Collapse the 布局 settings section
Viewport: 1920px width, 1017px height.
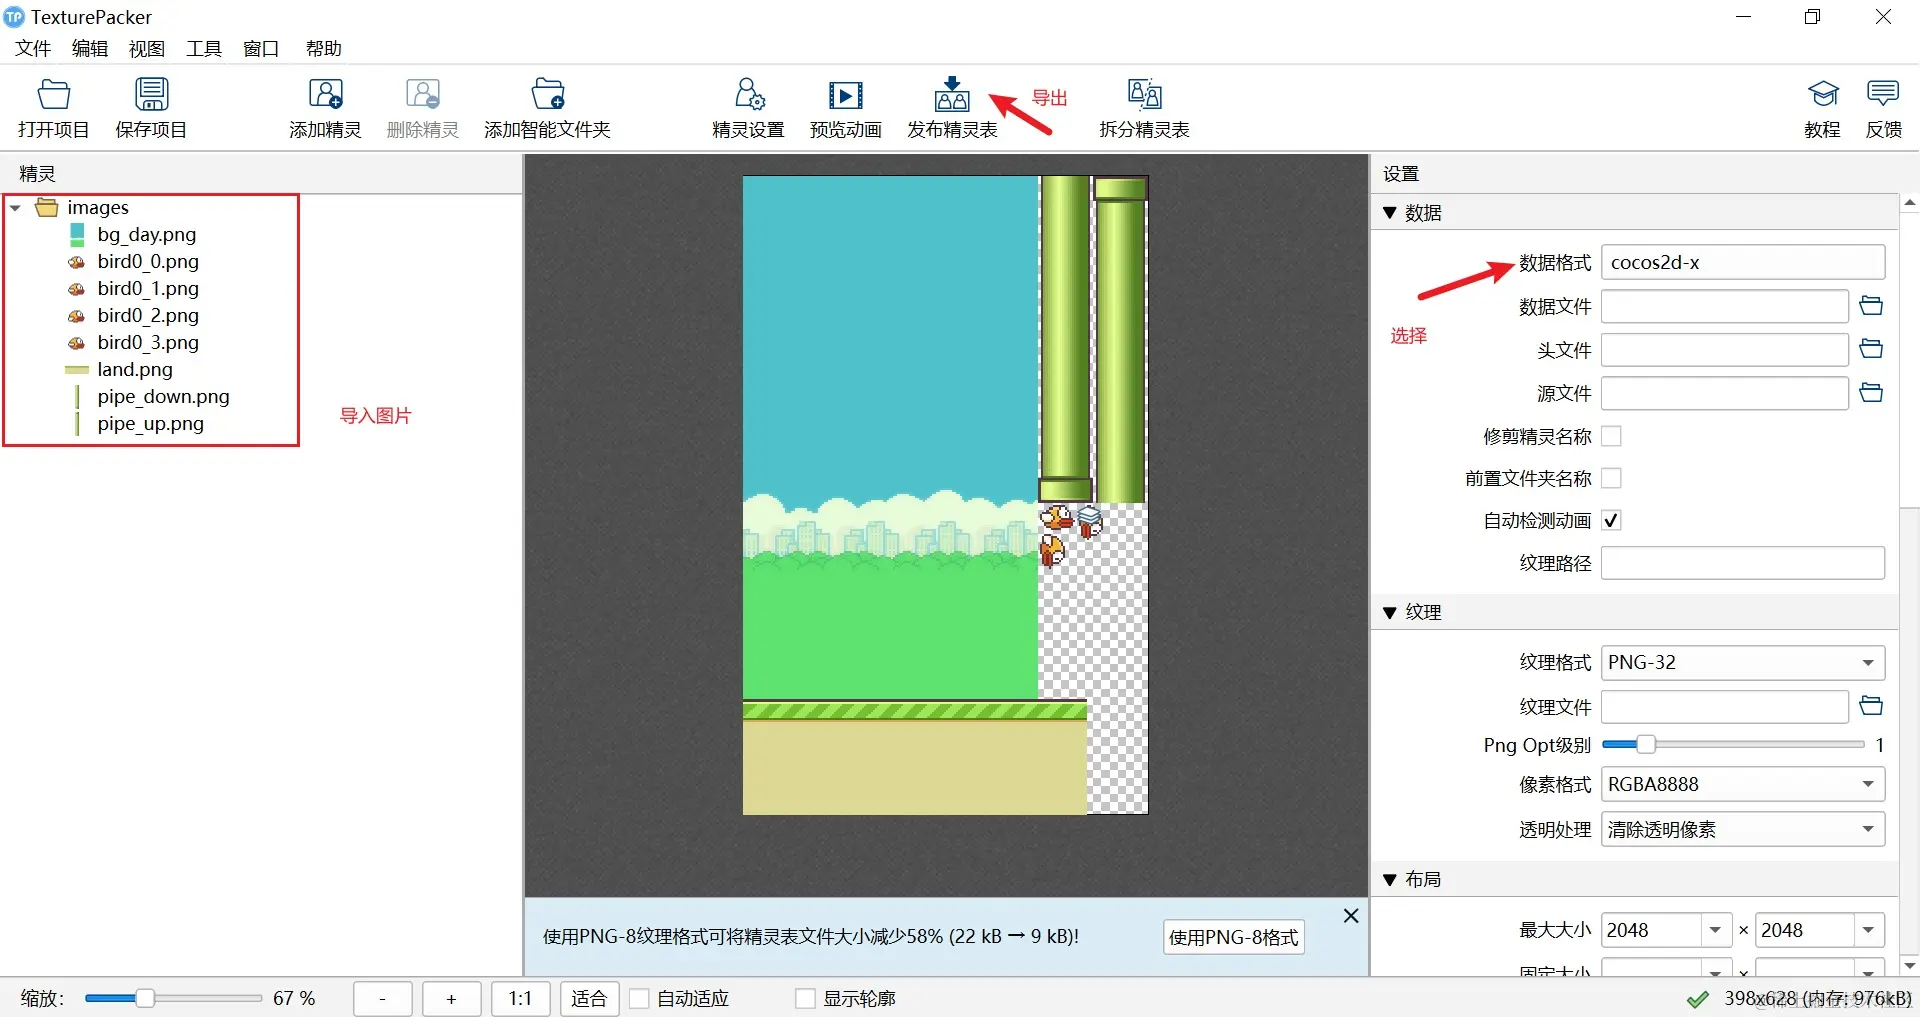(1389, 879)
